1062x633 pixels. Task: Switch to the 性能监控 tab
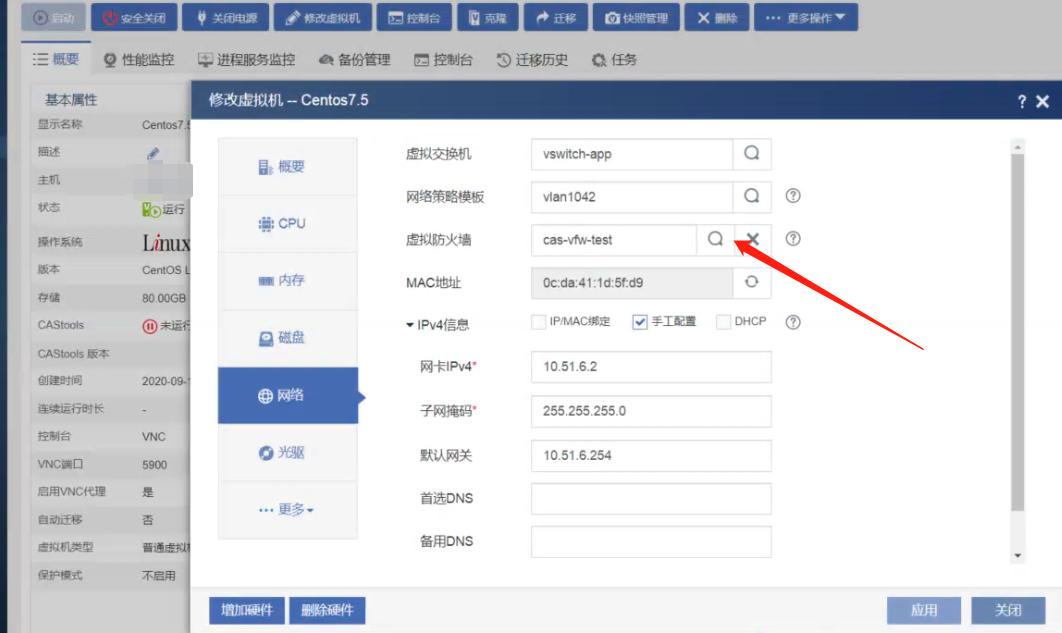tap(139, 60)
